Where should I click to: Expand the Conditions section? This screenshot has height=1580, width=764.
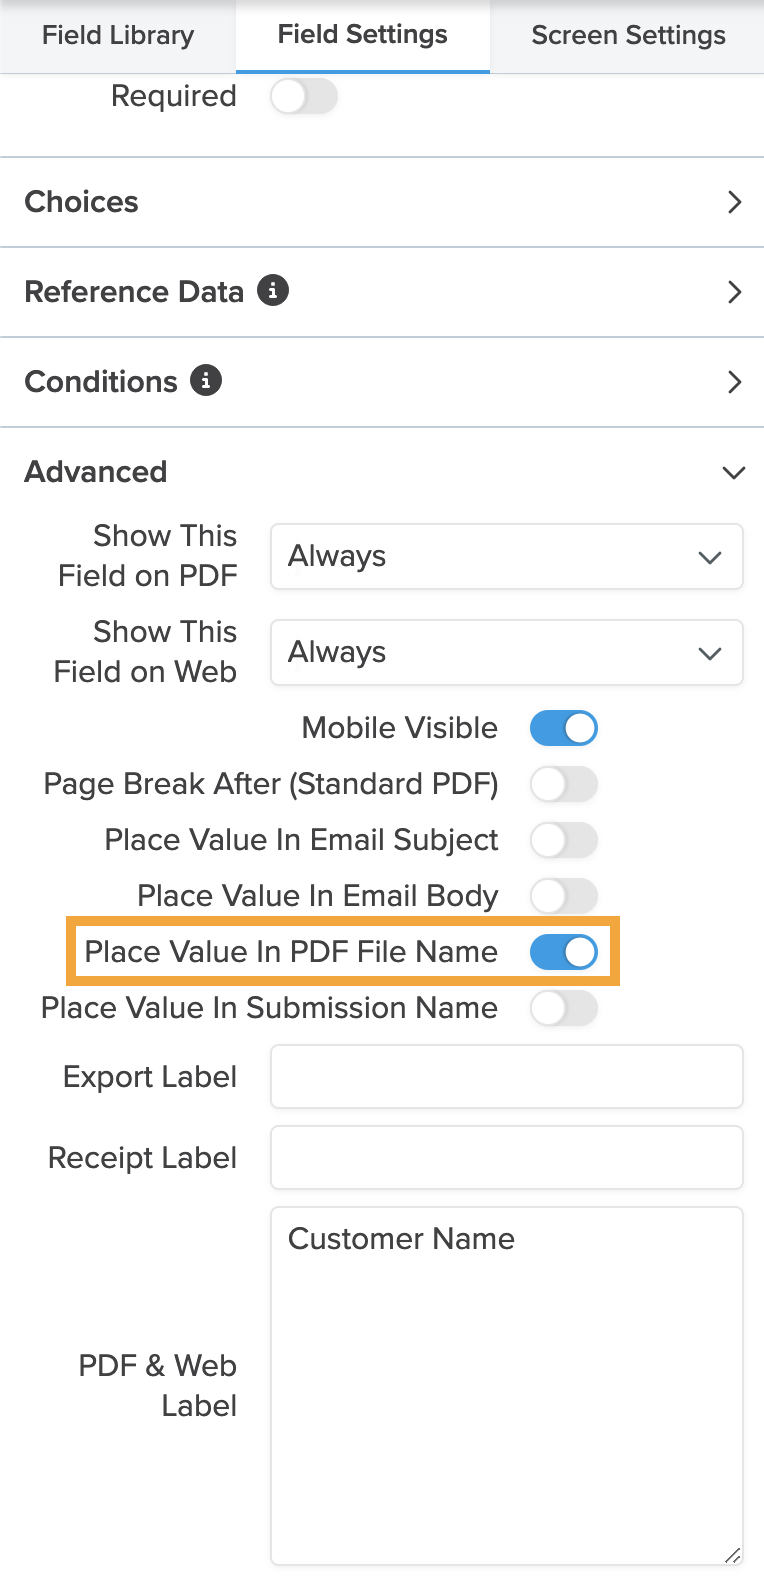click(734, 382)
